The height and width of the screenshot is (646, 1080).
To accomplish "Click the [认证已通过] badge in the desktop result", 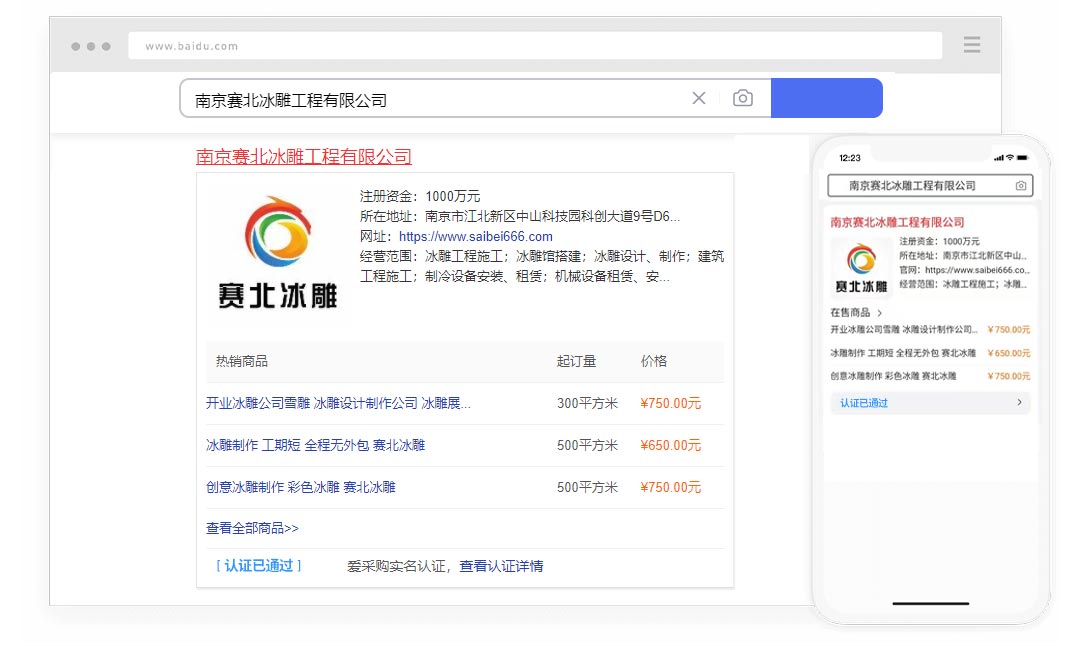I will click(x=259, y=565).
